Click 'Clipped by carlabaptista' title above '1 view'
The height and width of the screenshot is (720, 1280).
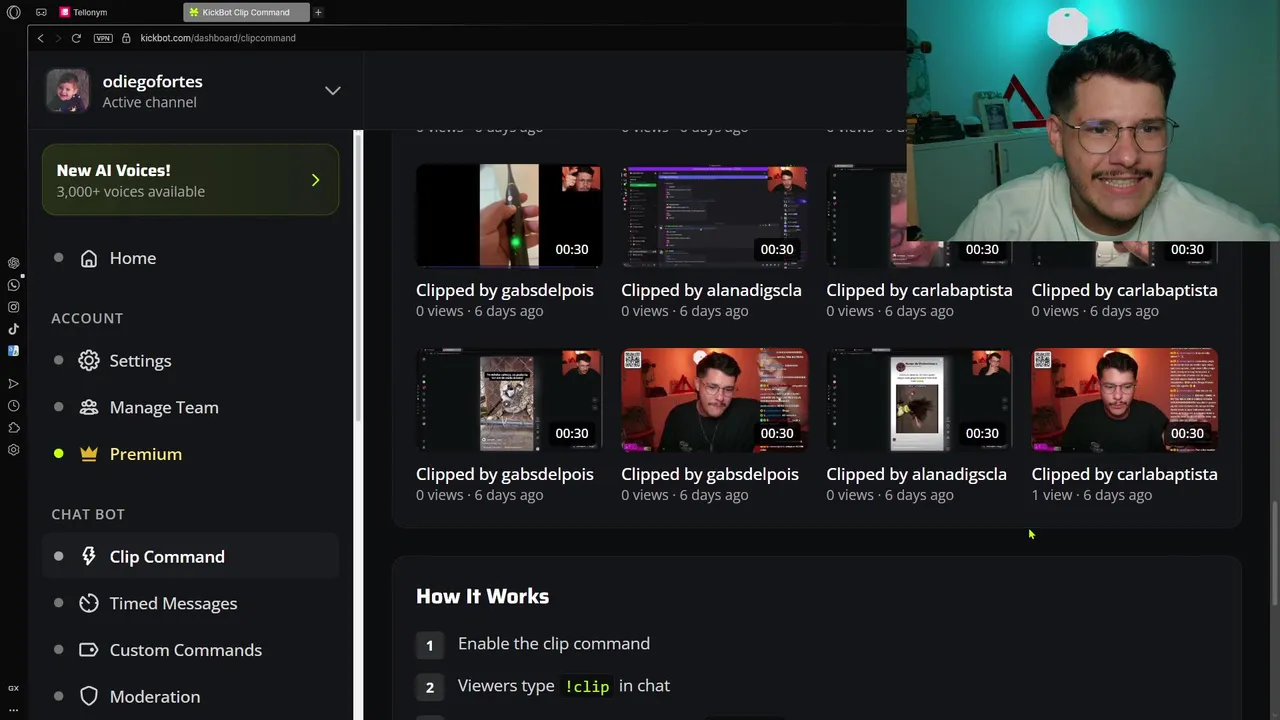pyautogui.click(x=1124, y=474)
